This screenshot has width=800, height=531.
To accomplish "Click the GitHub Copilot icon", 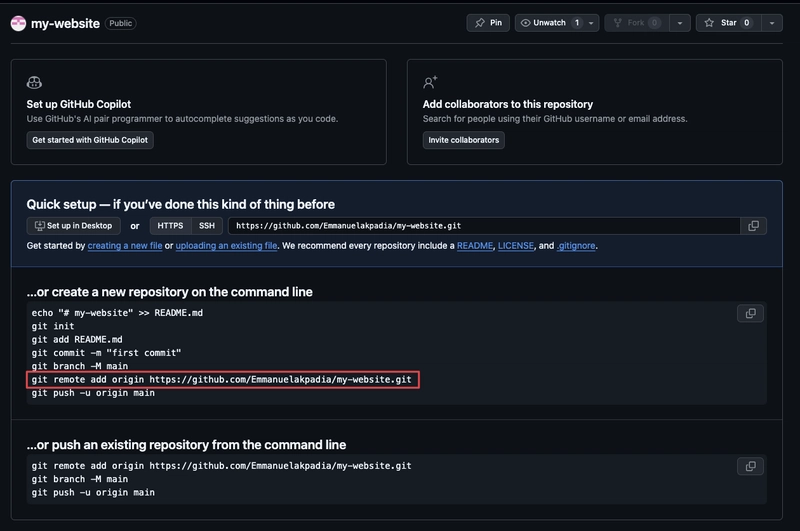I will [x=34, y=82].
